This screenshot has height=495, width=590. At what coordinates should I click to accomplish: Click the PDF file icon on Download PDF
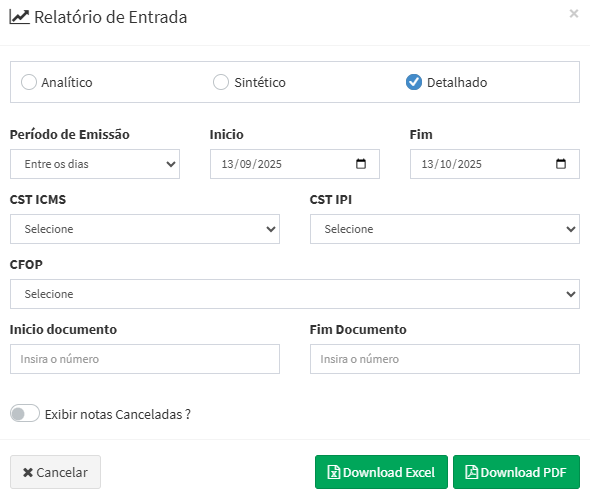tap(471, 472)
